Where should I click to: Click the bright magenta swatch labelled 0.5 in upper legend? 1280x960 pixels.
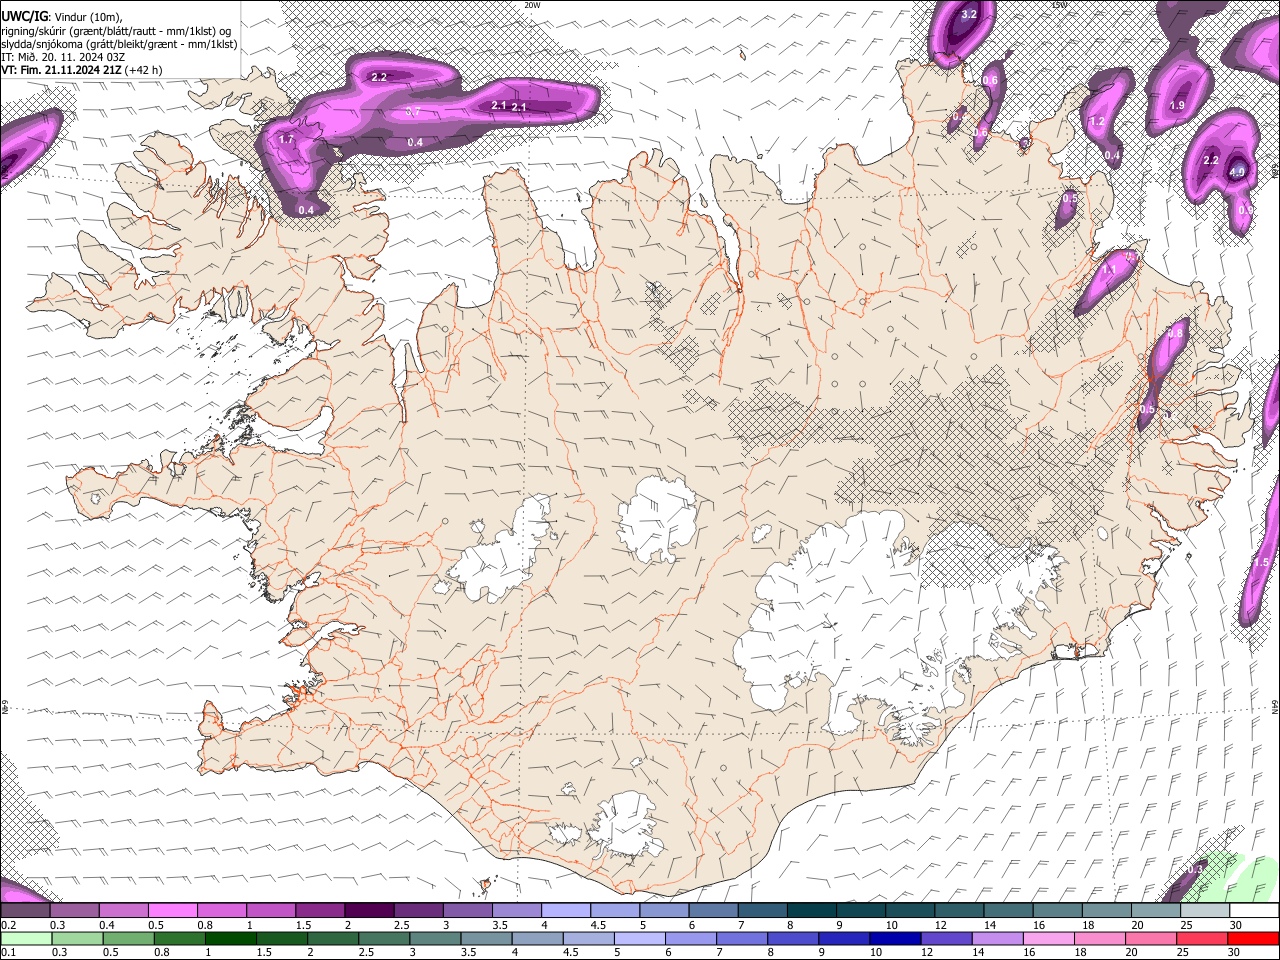click(172, 911)
